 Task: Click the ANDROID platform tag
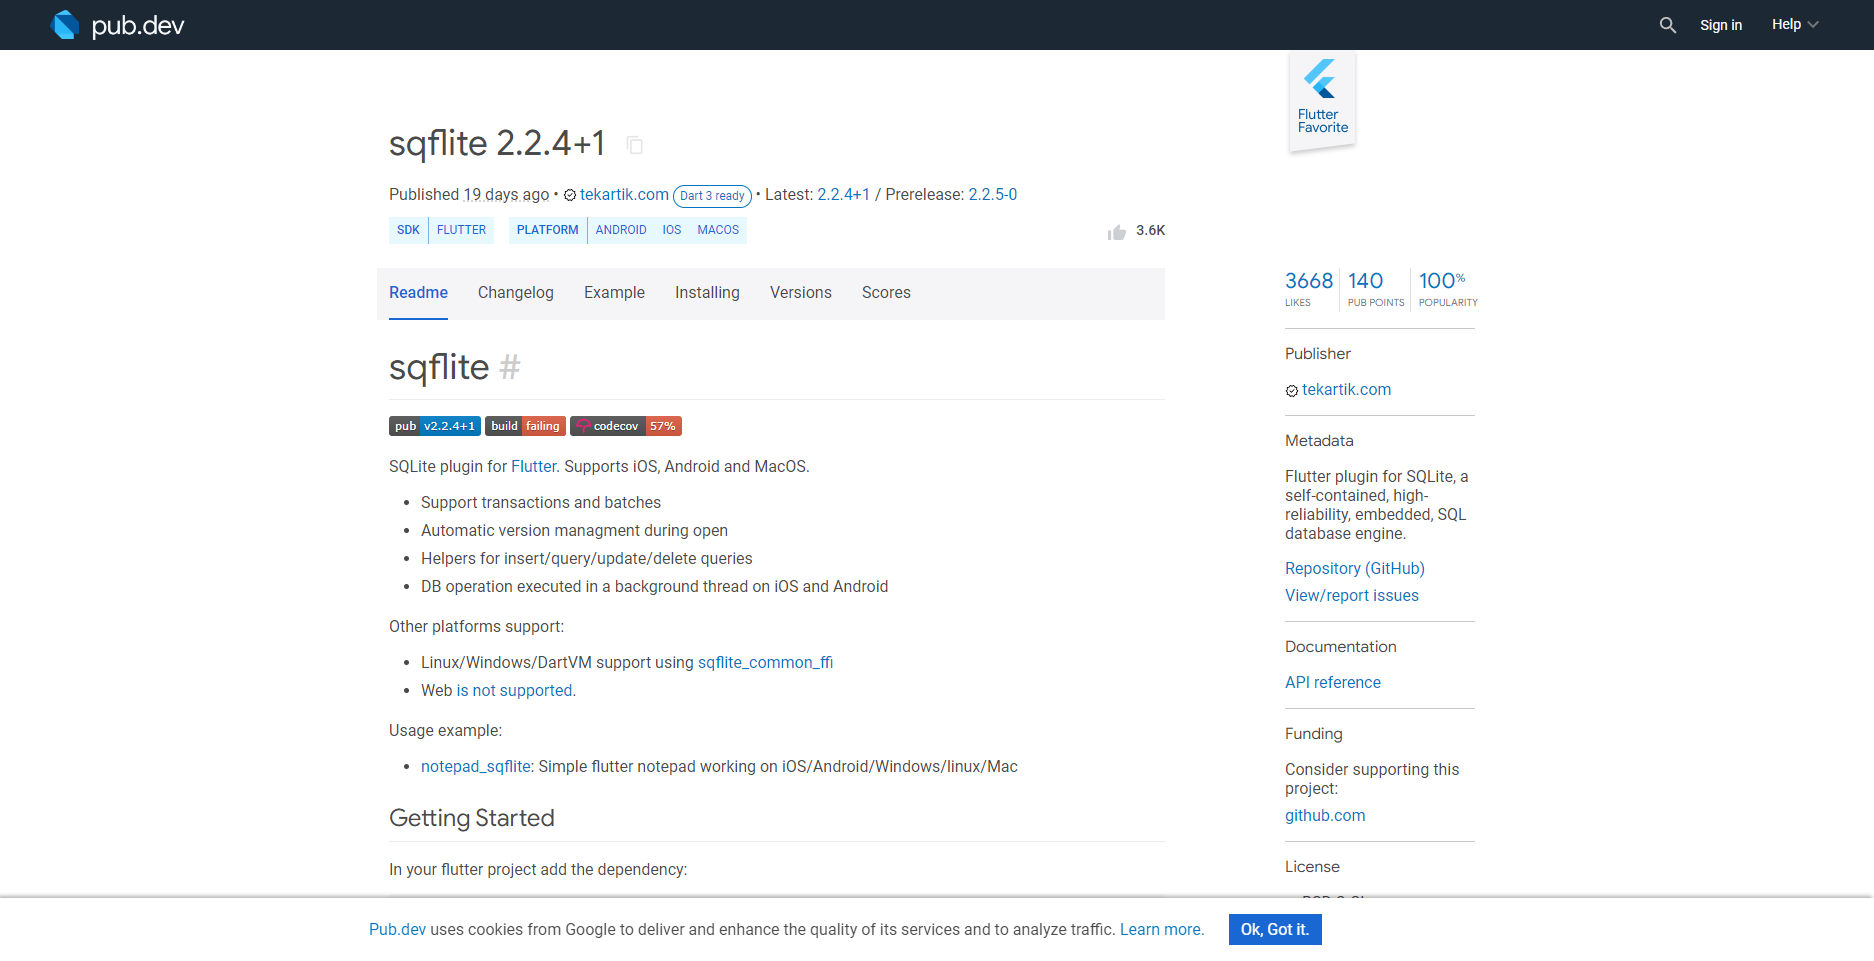621,230
